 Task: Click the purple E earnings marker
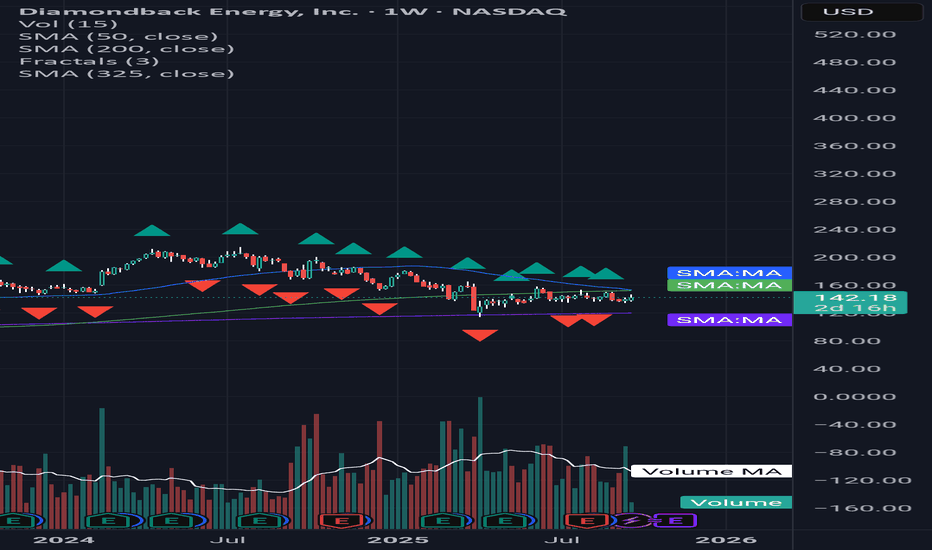click(x=675, y=520)
